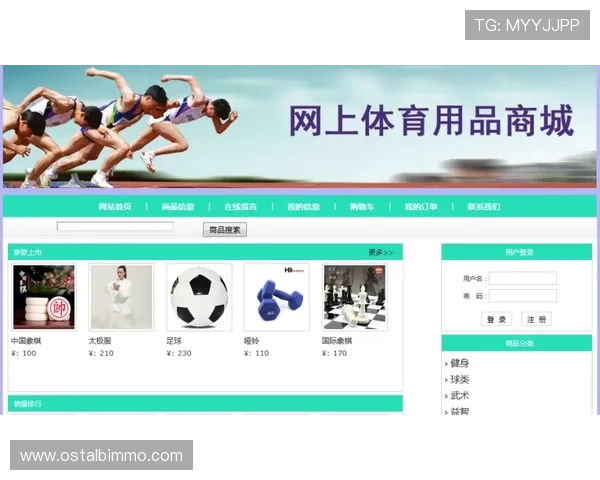Click the 新款上市 section heading
The width and height of the screenshot is (600, 480).
tap(28, 252)
